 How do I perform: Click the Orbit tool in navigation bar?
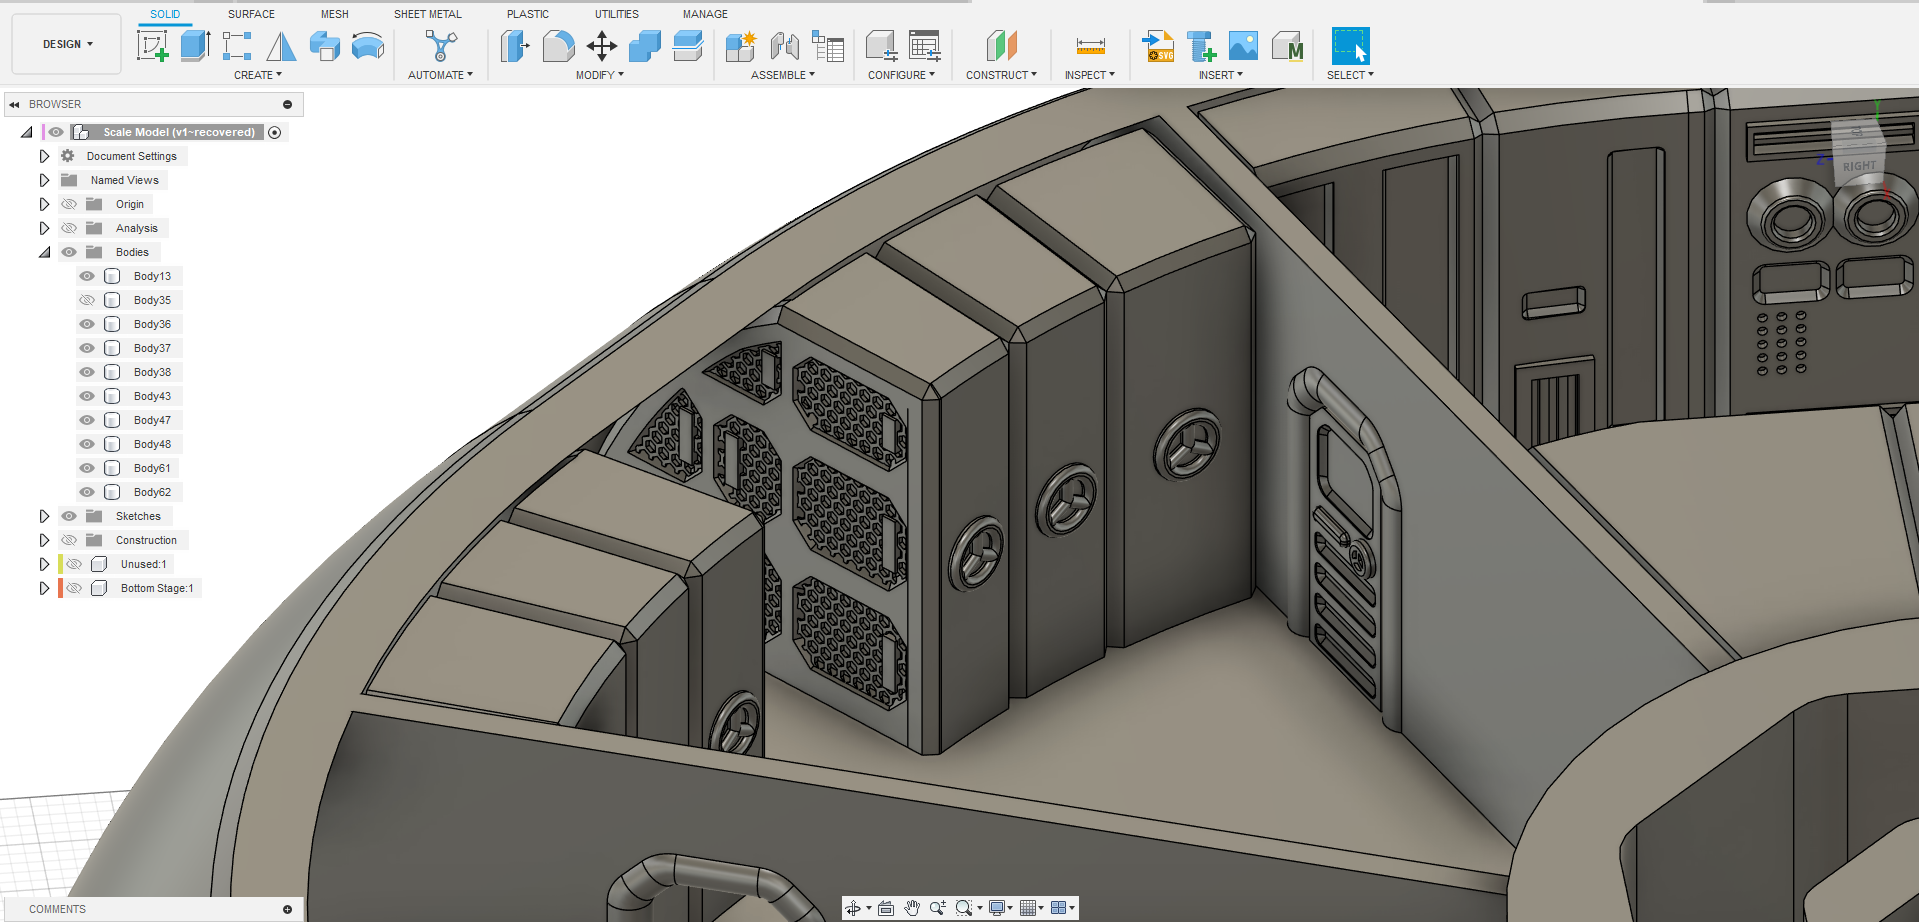853,908
